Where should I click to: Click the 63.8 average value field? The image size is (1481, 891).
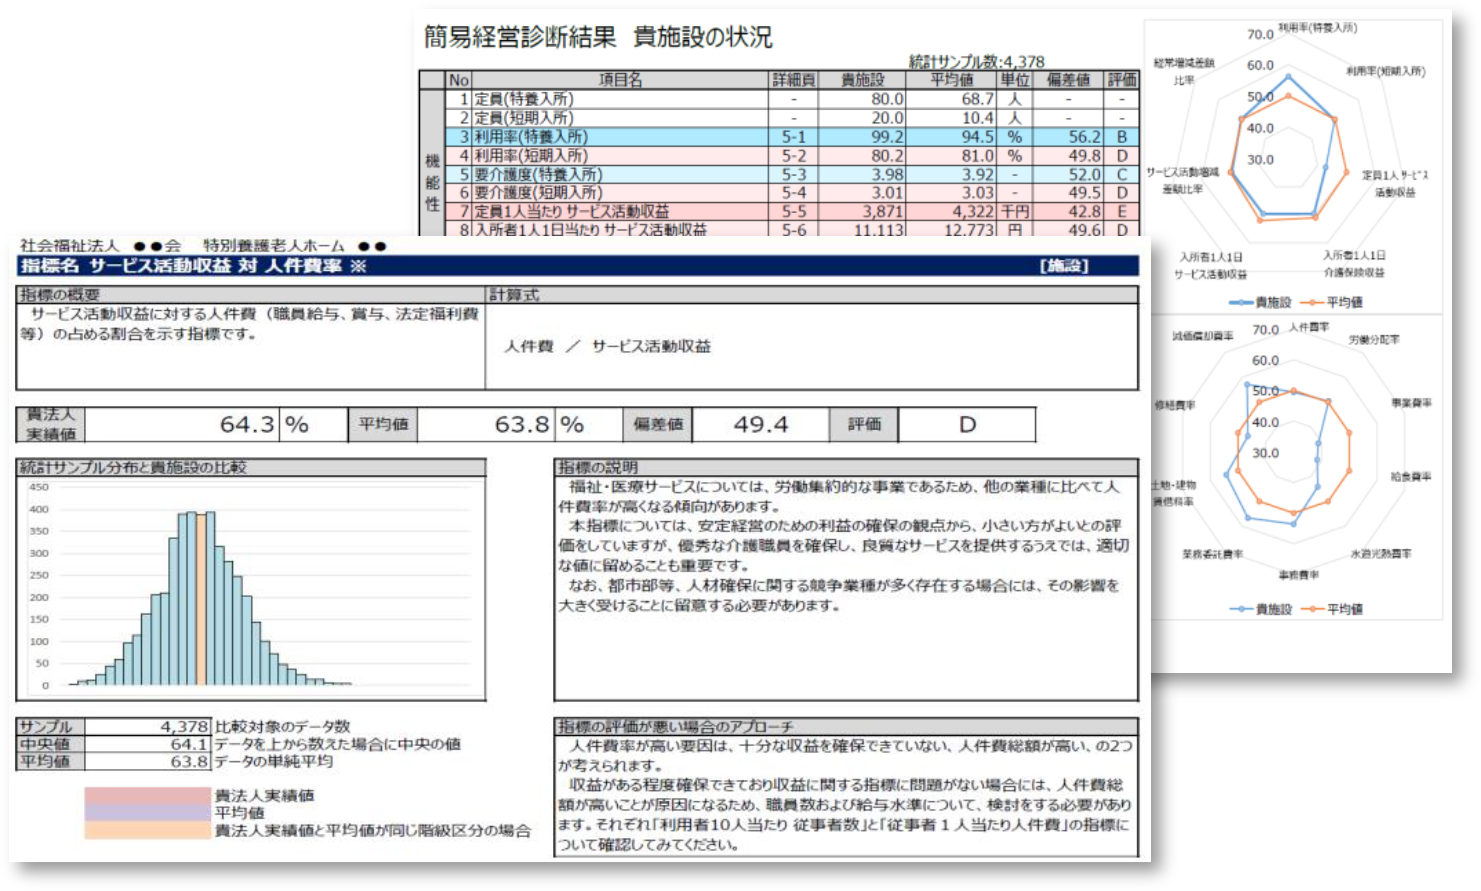487,424
